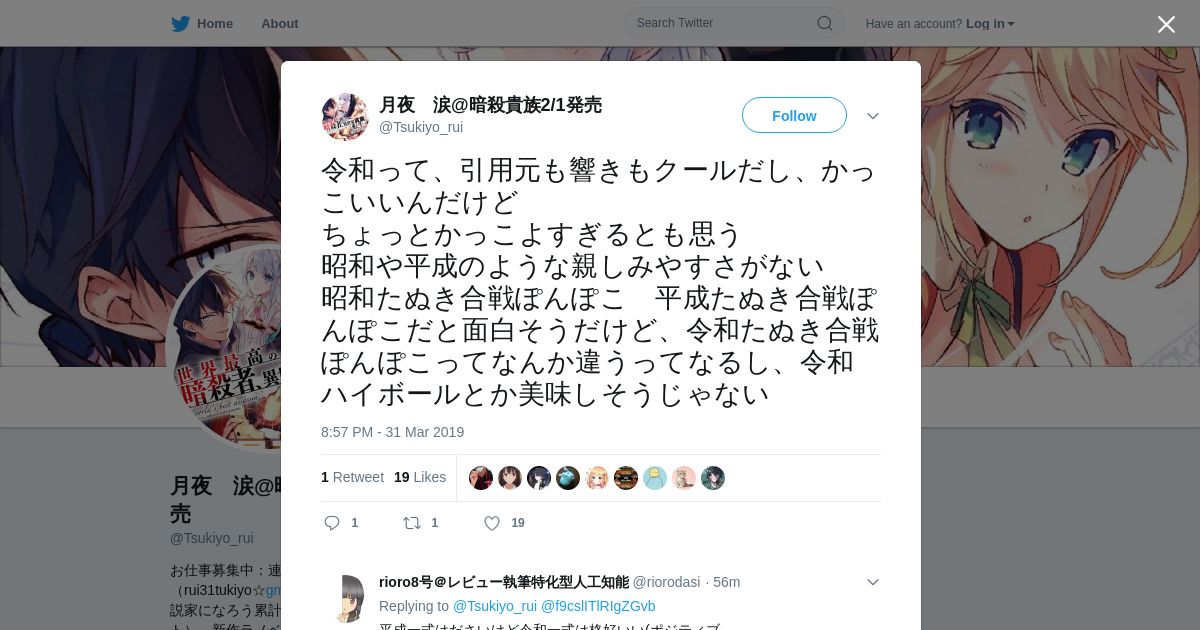Expand tweet options chevron next to Follow
This screenshot has width=1200, height=630.
(x=872, y=116)
